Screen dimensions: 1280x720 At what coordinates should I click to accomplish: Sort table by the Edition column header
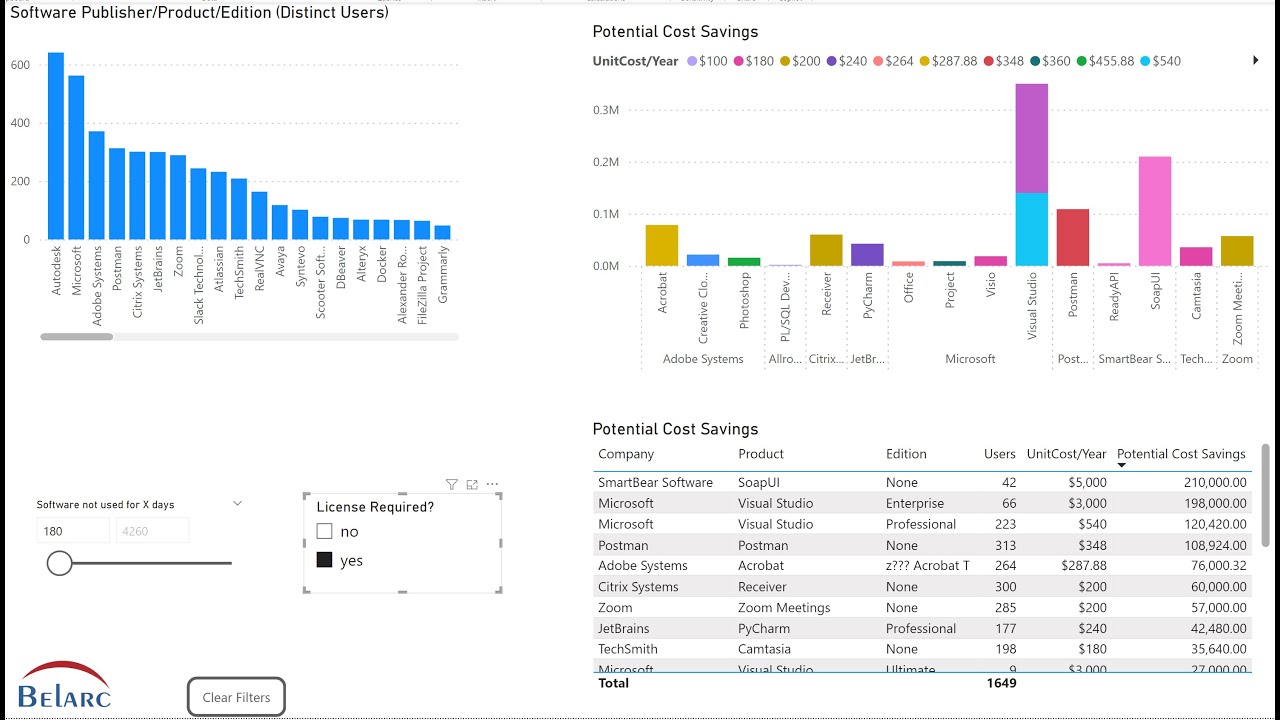[x=906, y=454]
